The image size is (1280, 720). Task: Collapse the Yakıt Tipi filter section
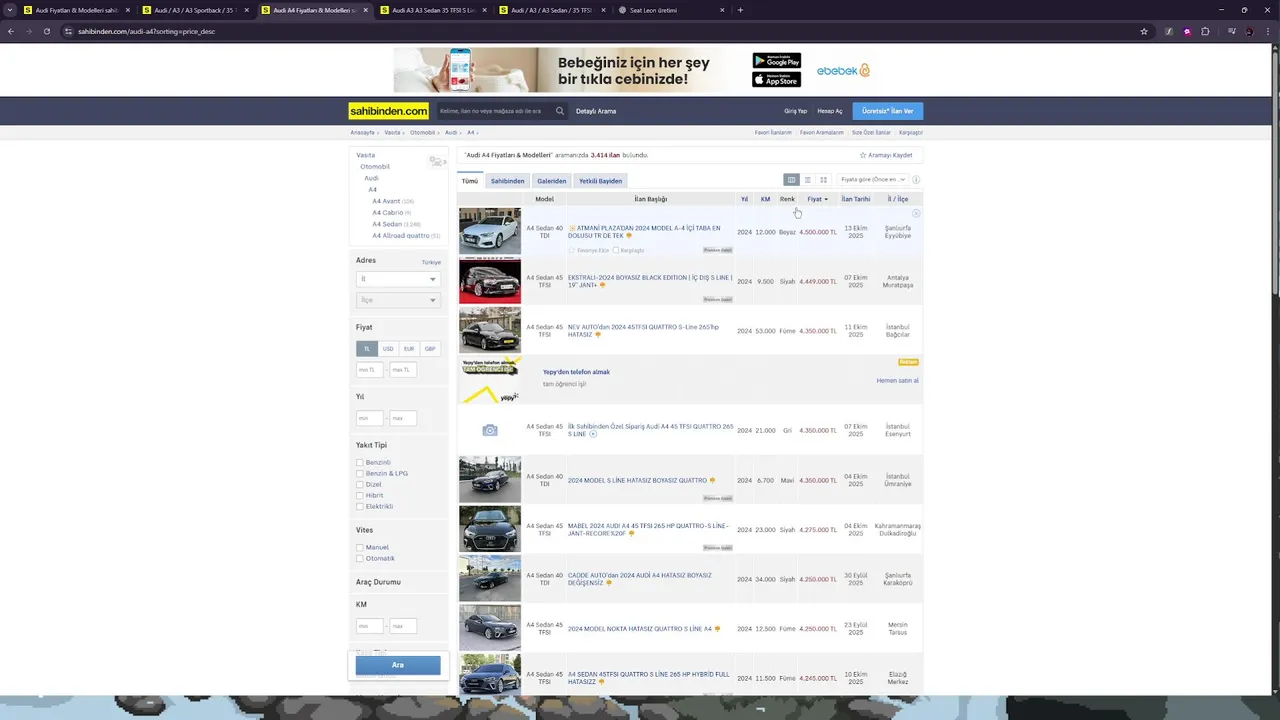click(371, 445)
